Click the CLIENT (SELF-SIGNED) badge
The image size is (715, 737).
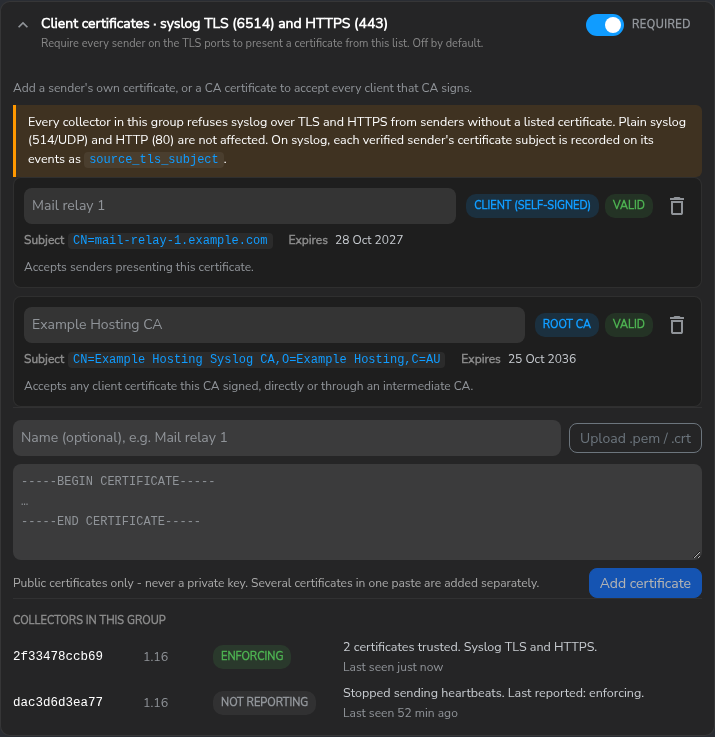pos(532,205)
